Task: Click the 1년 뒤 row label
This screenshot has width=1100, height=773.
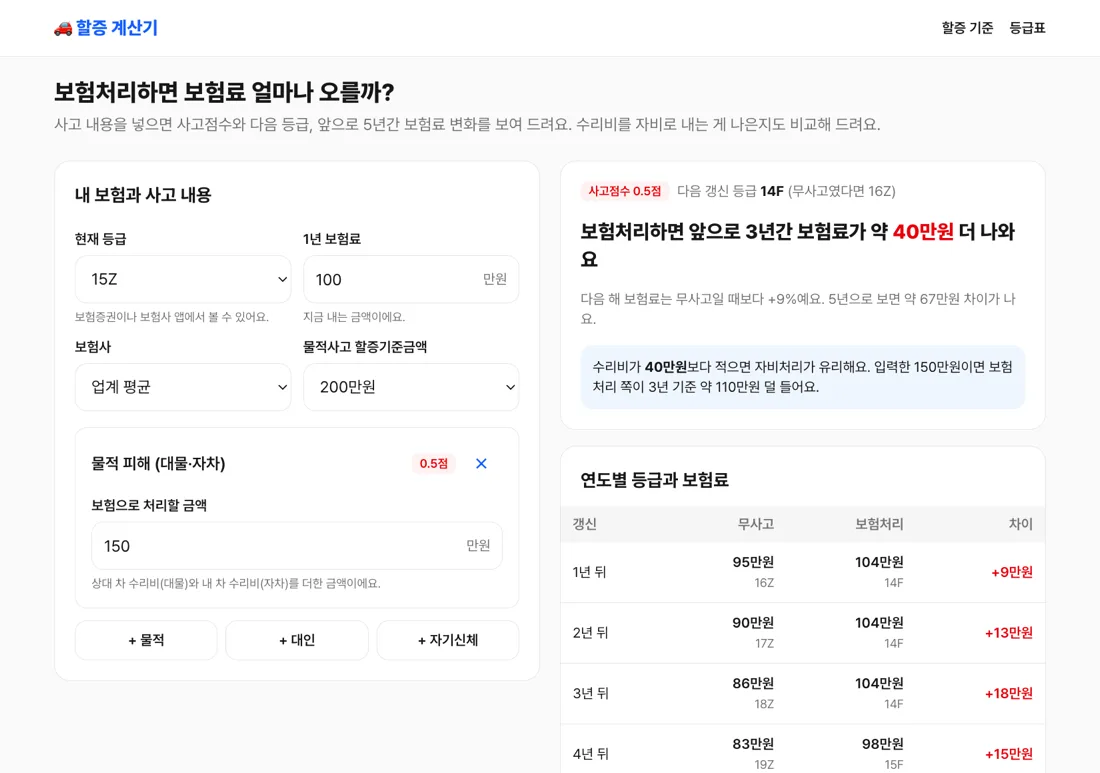Action: pyautogui.click(x=589, y=572)
